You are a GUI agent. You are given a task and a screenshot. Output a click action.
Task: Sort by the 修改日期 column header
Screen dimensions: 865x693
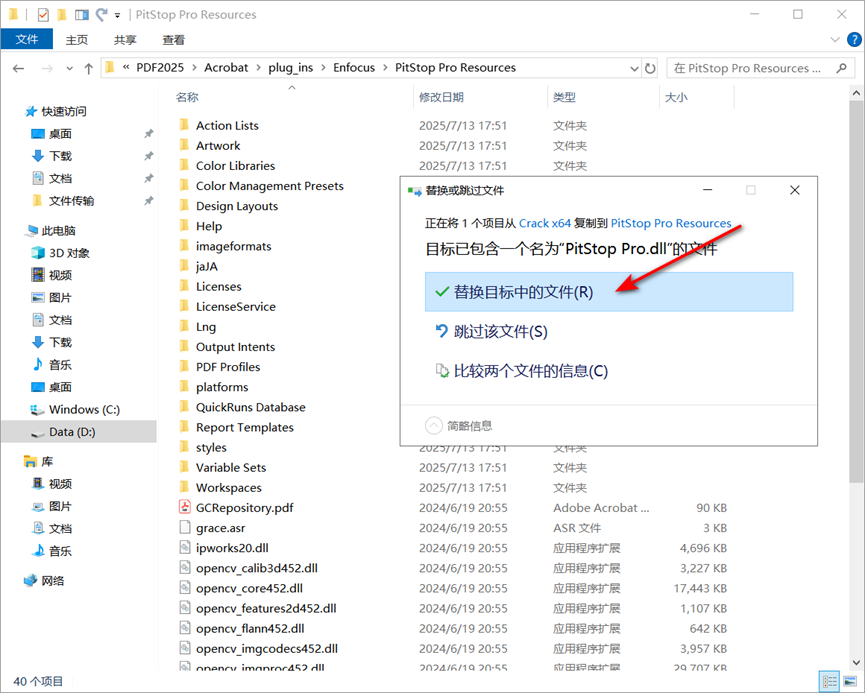click(x=441, y=97)
